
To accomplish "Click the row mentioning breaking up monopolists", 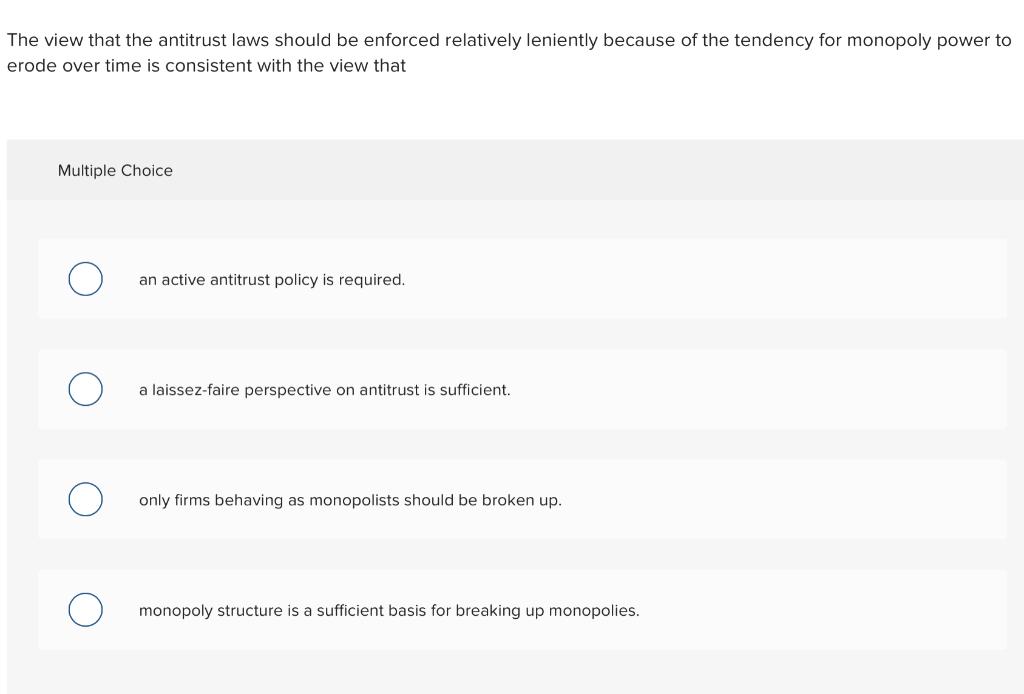I will tap(350, 499).
